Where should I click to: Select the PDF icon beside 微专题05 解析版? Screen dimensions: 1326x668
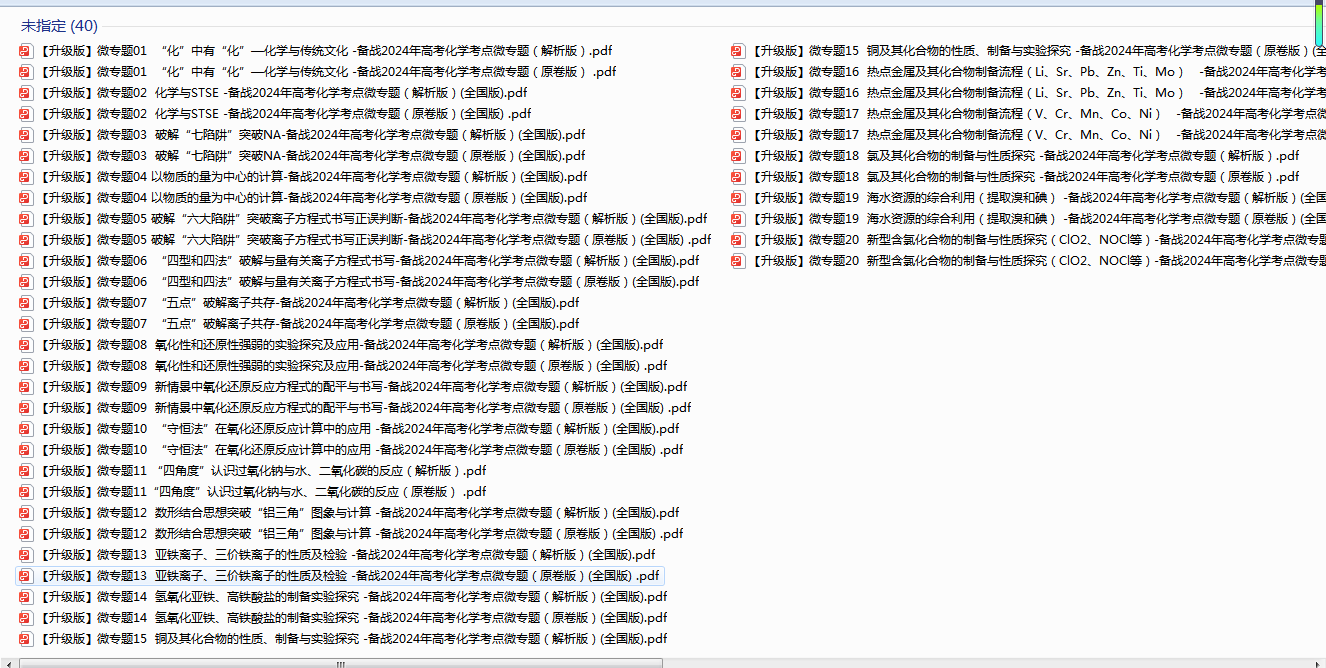[x=26, y=219]
